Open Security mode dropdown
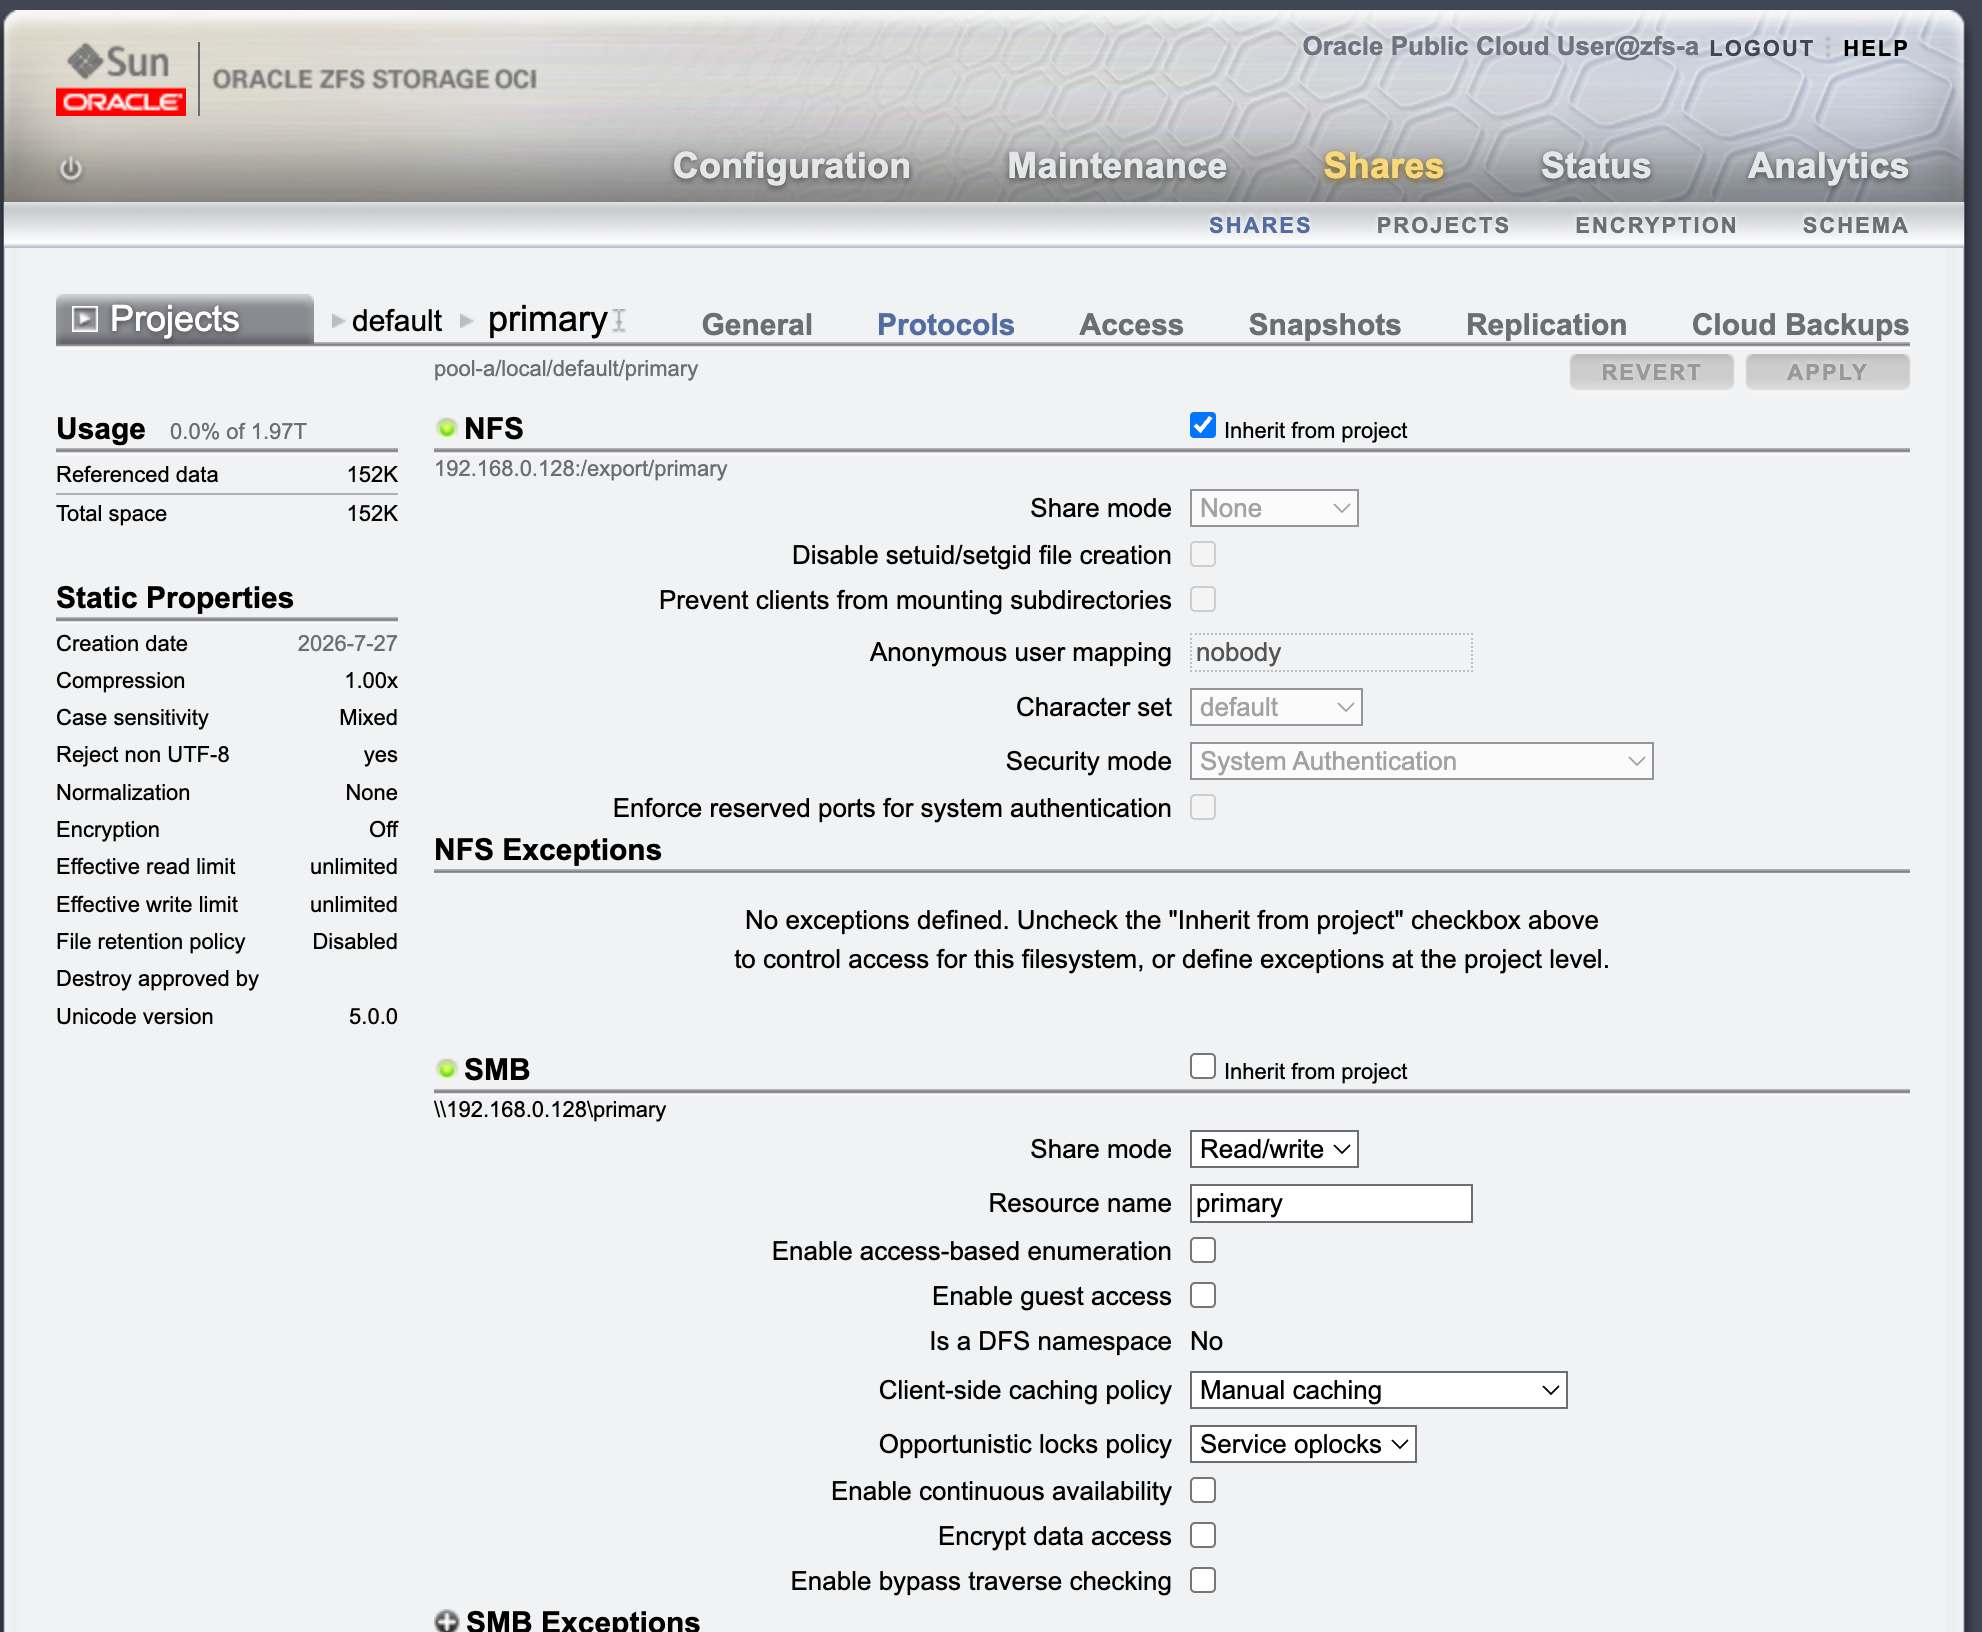Image resolution: width=1982 pixels, height=1632 pixels. click(1421, 761)
